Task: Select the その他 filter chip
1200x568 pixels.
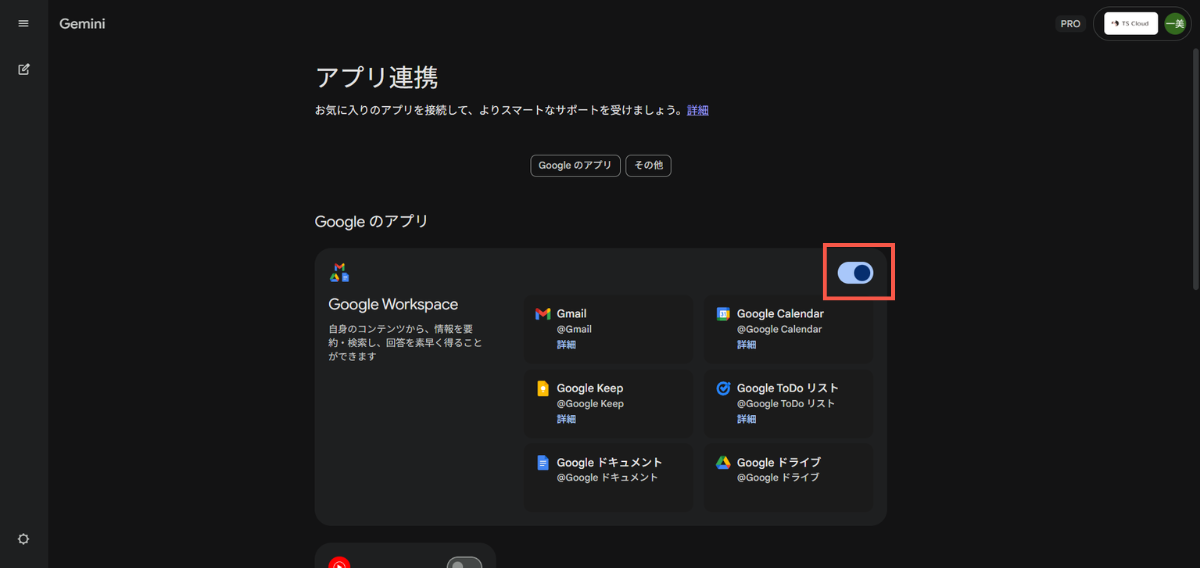Action: [x=648, y=166]
